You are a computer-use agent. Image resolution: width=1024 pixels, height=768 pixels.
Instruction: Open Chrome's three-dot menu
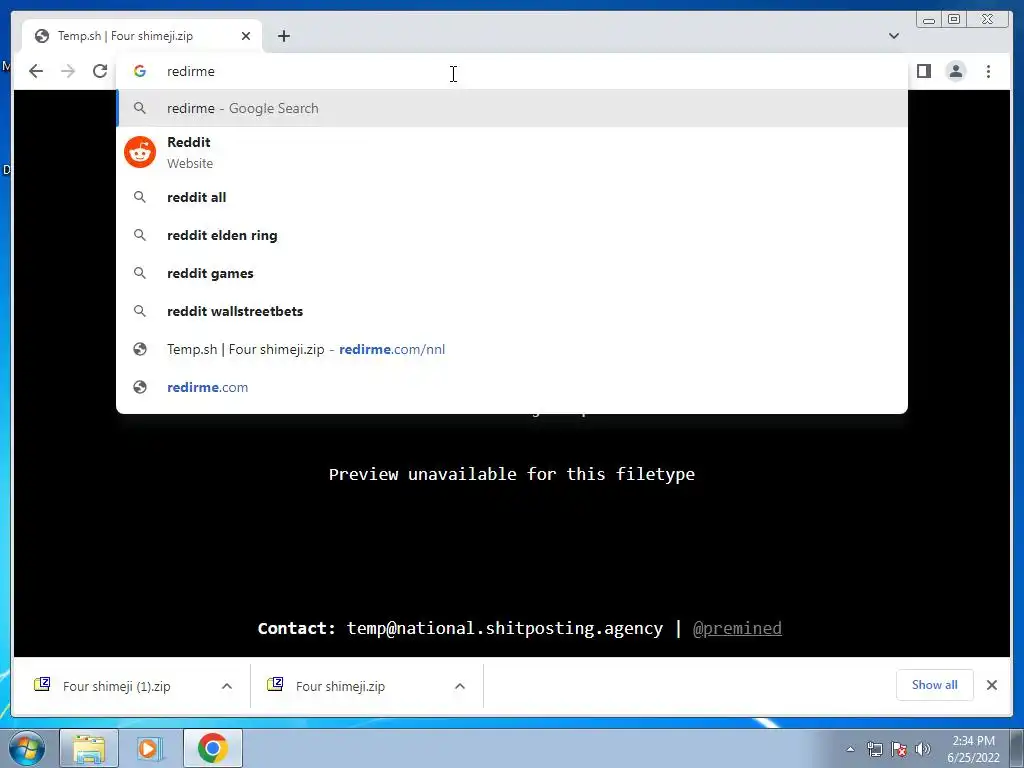click(988, 71)
